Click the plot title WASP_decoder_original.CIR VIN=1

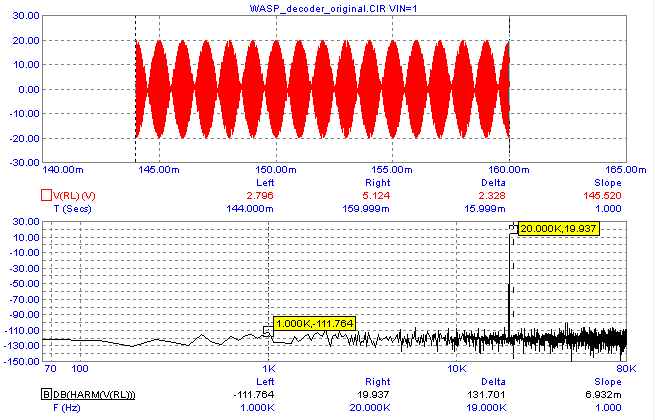pos(333,8)
